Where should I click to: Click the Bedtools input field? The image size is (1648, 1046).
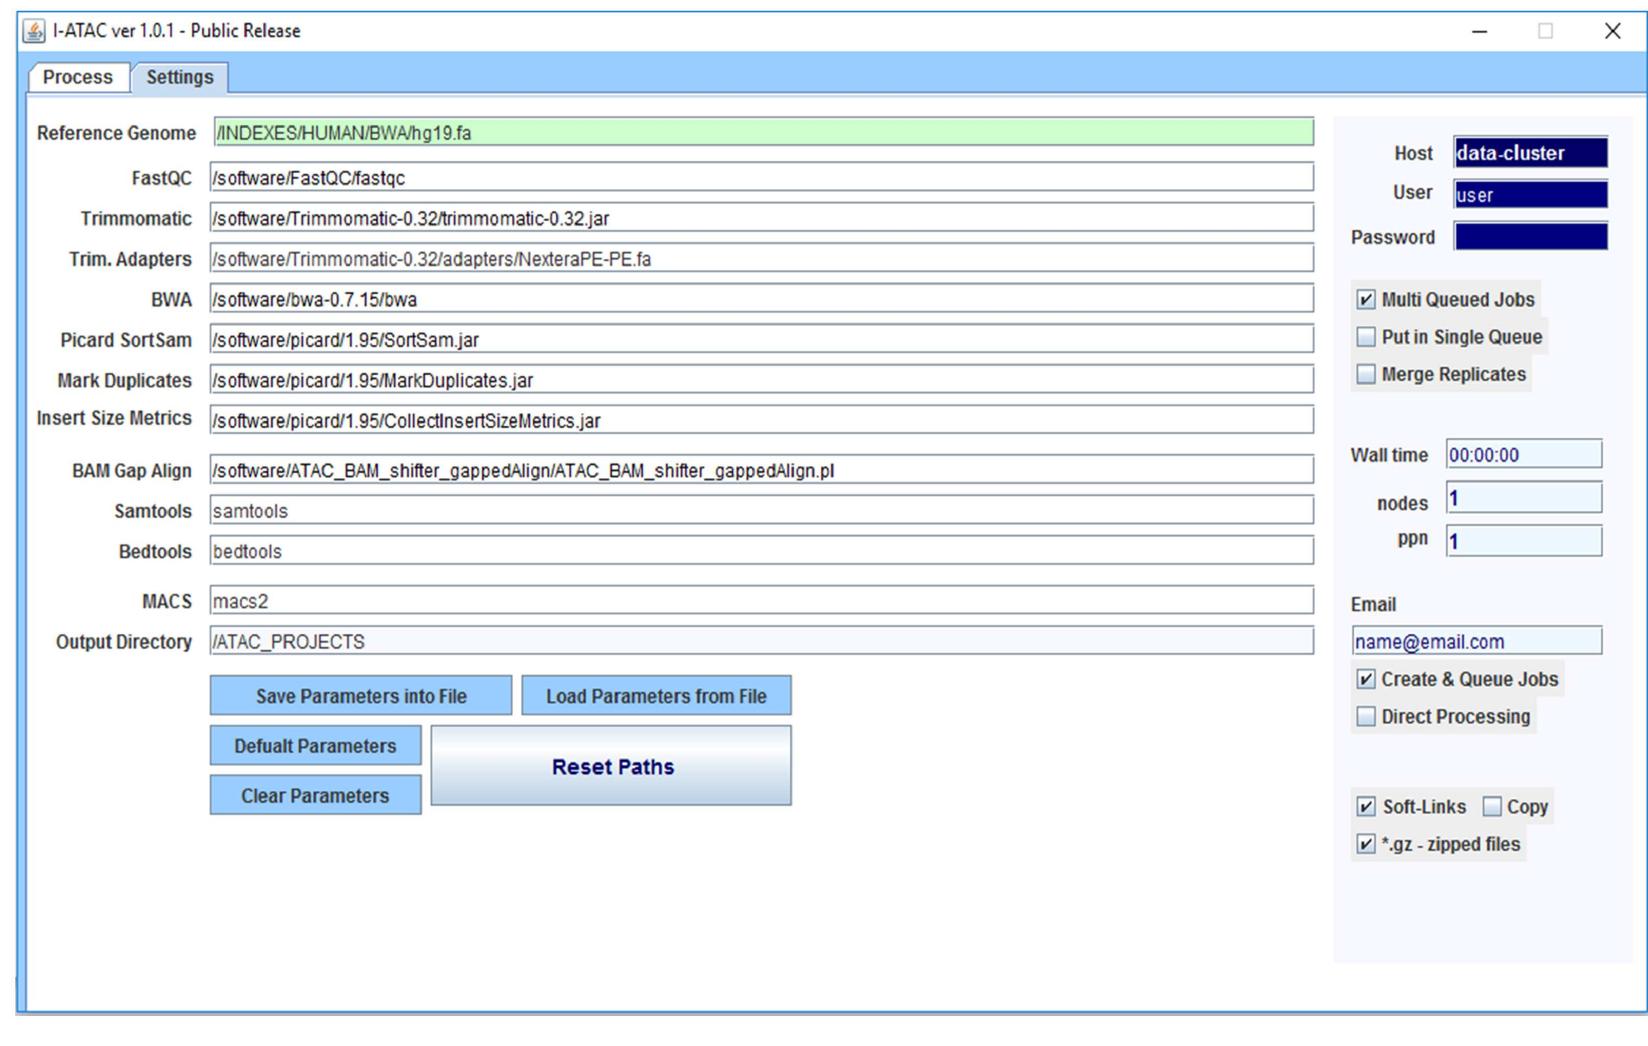tap(761, 551)
